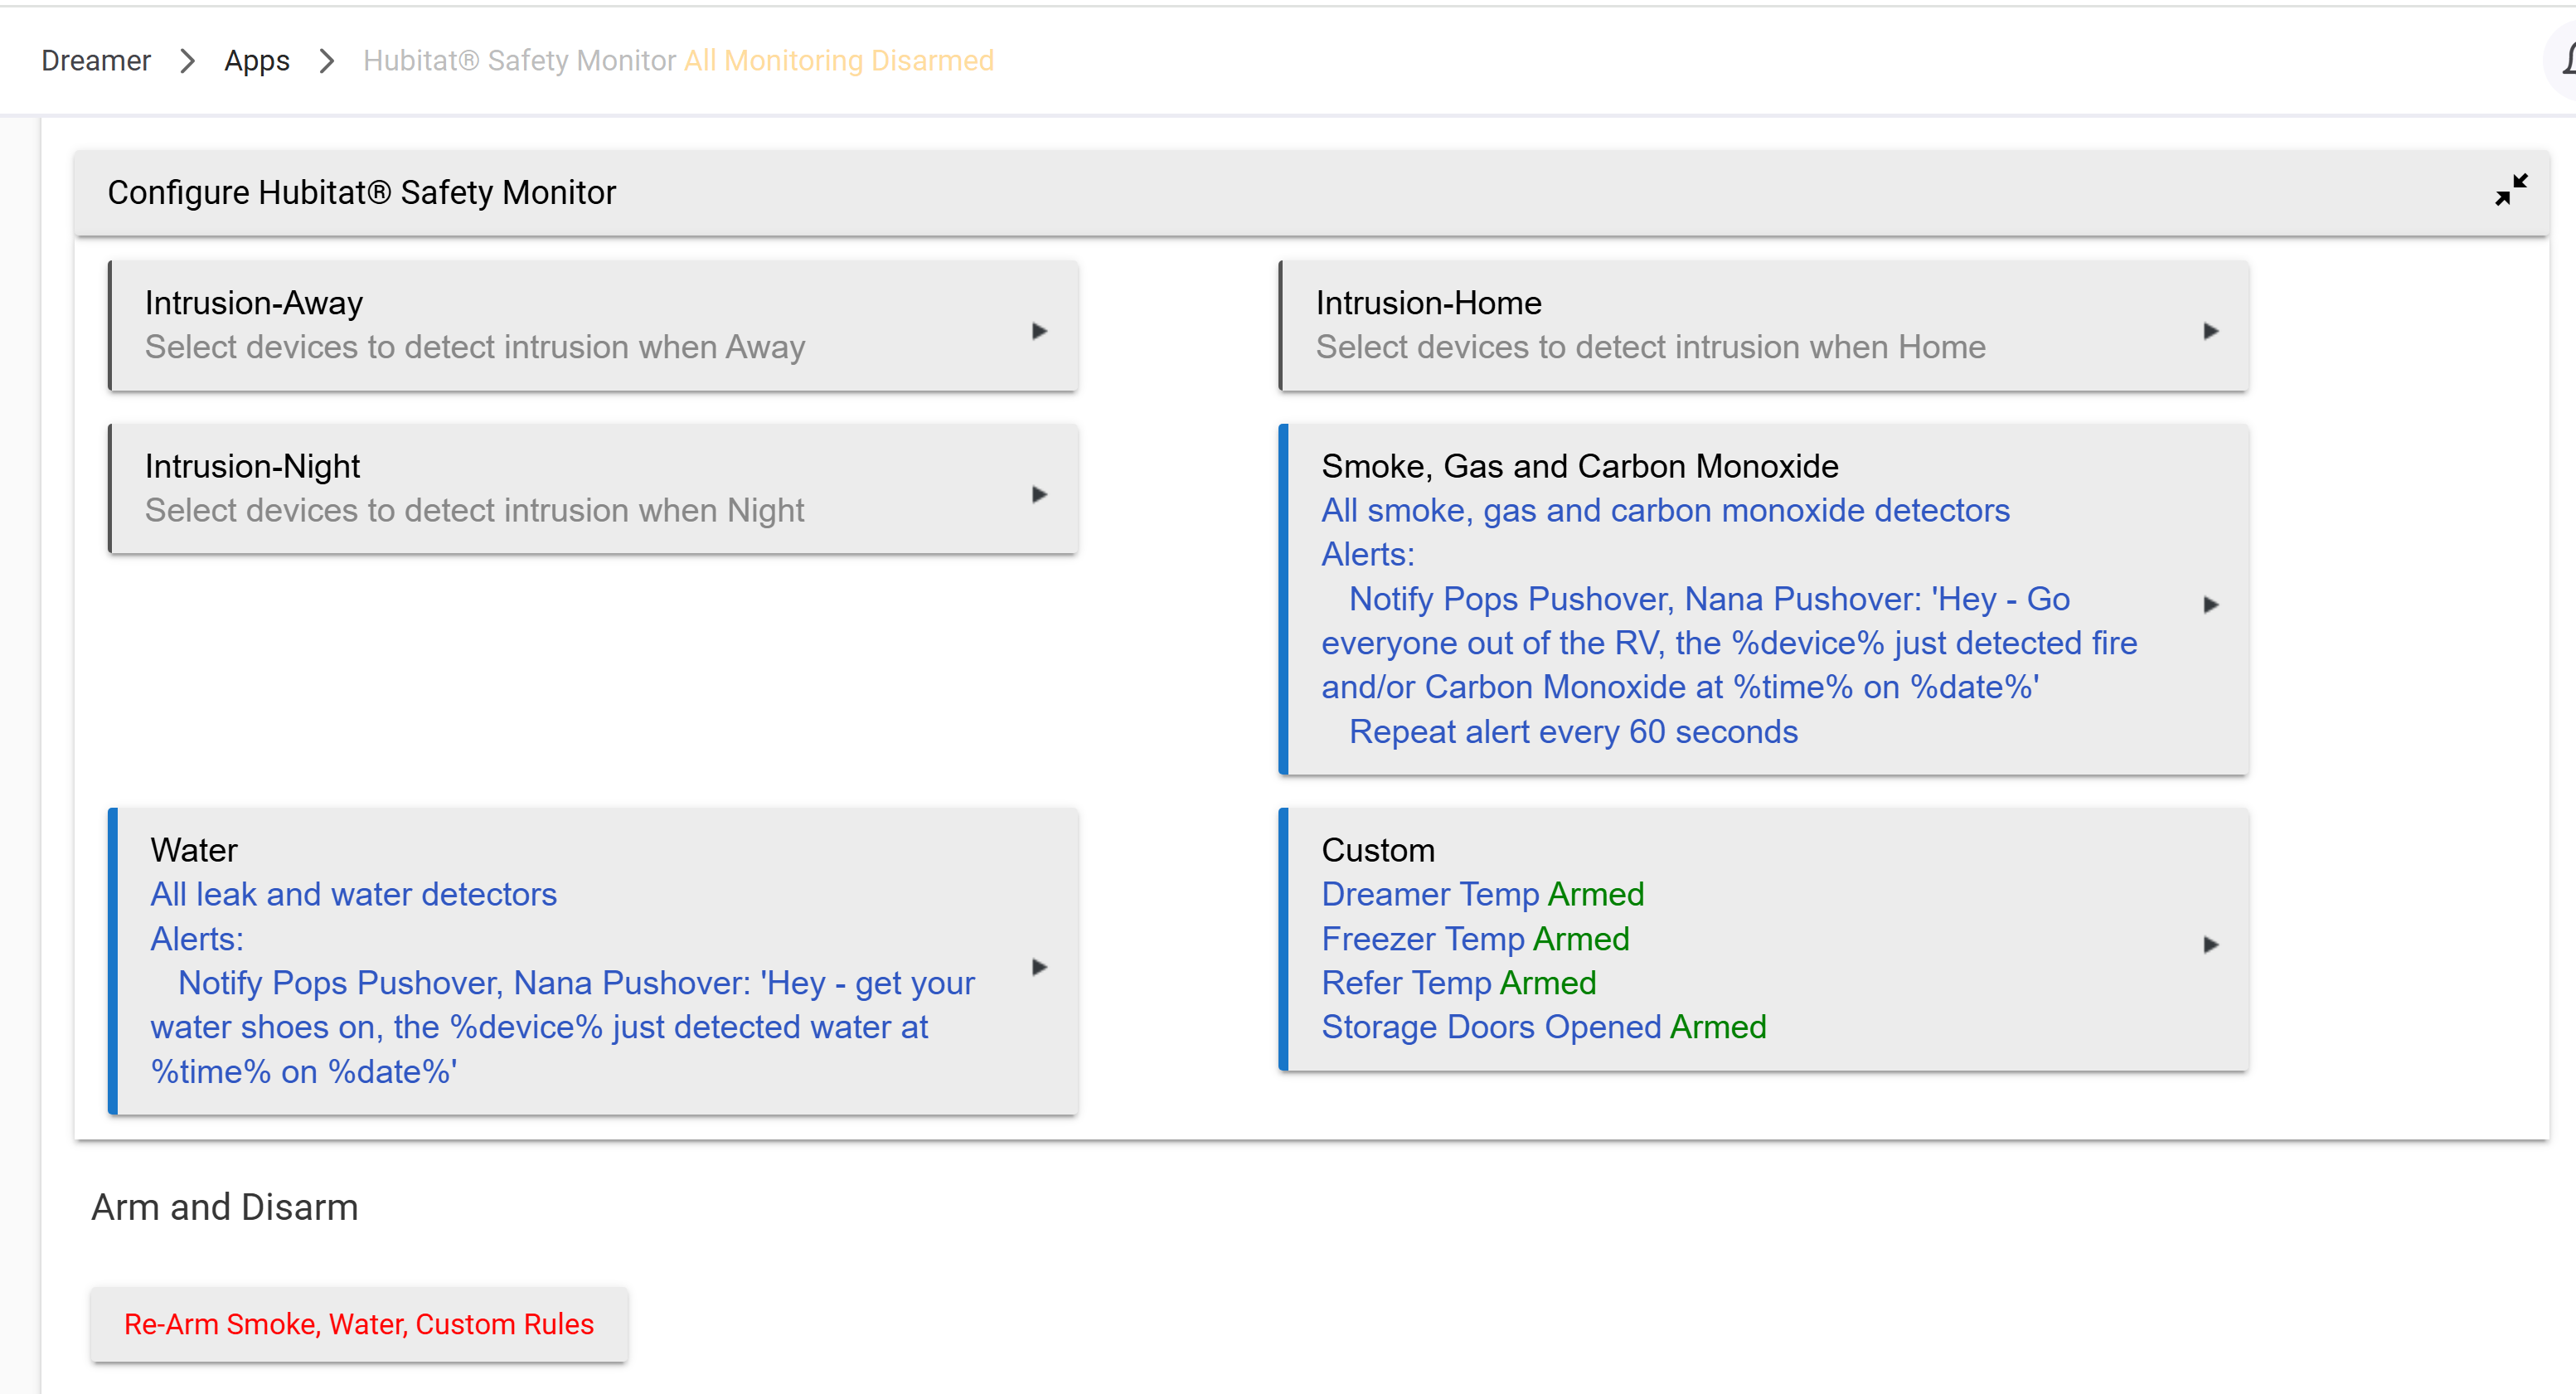Expand Intrusion-Away arrow
The width and height of the screenshot is (2576, 1394).
click(1039, 331)
